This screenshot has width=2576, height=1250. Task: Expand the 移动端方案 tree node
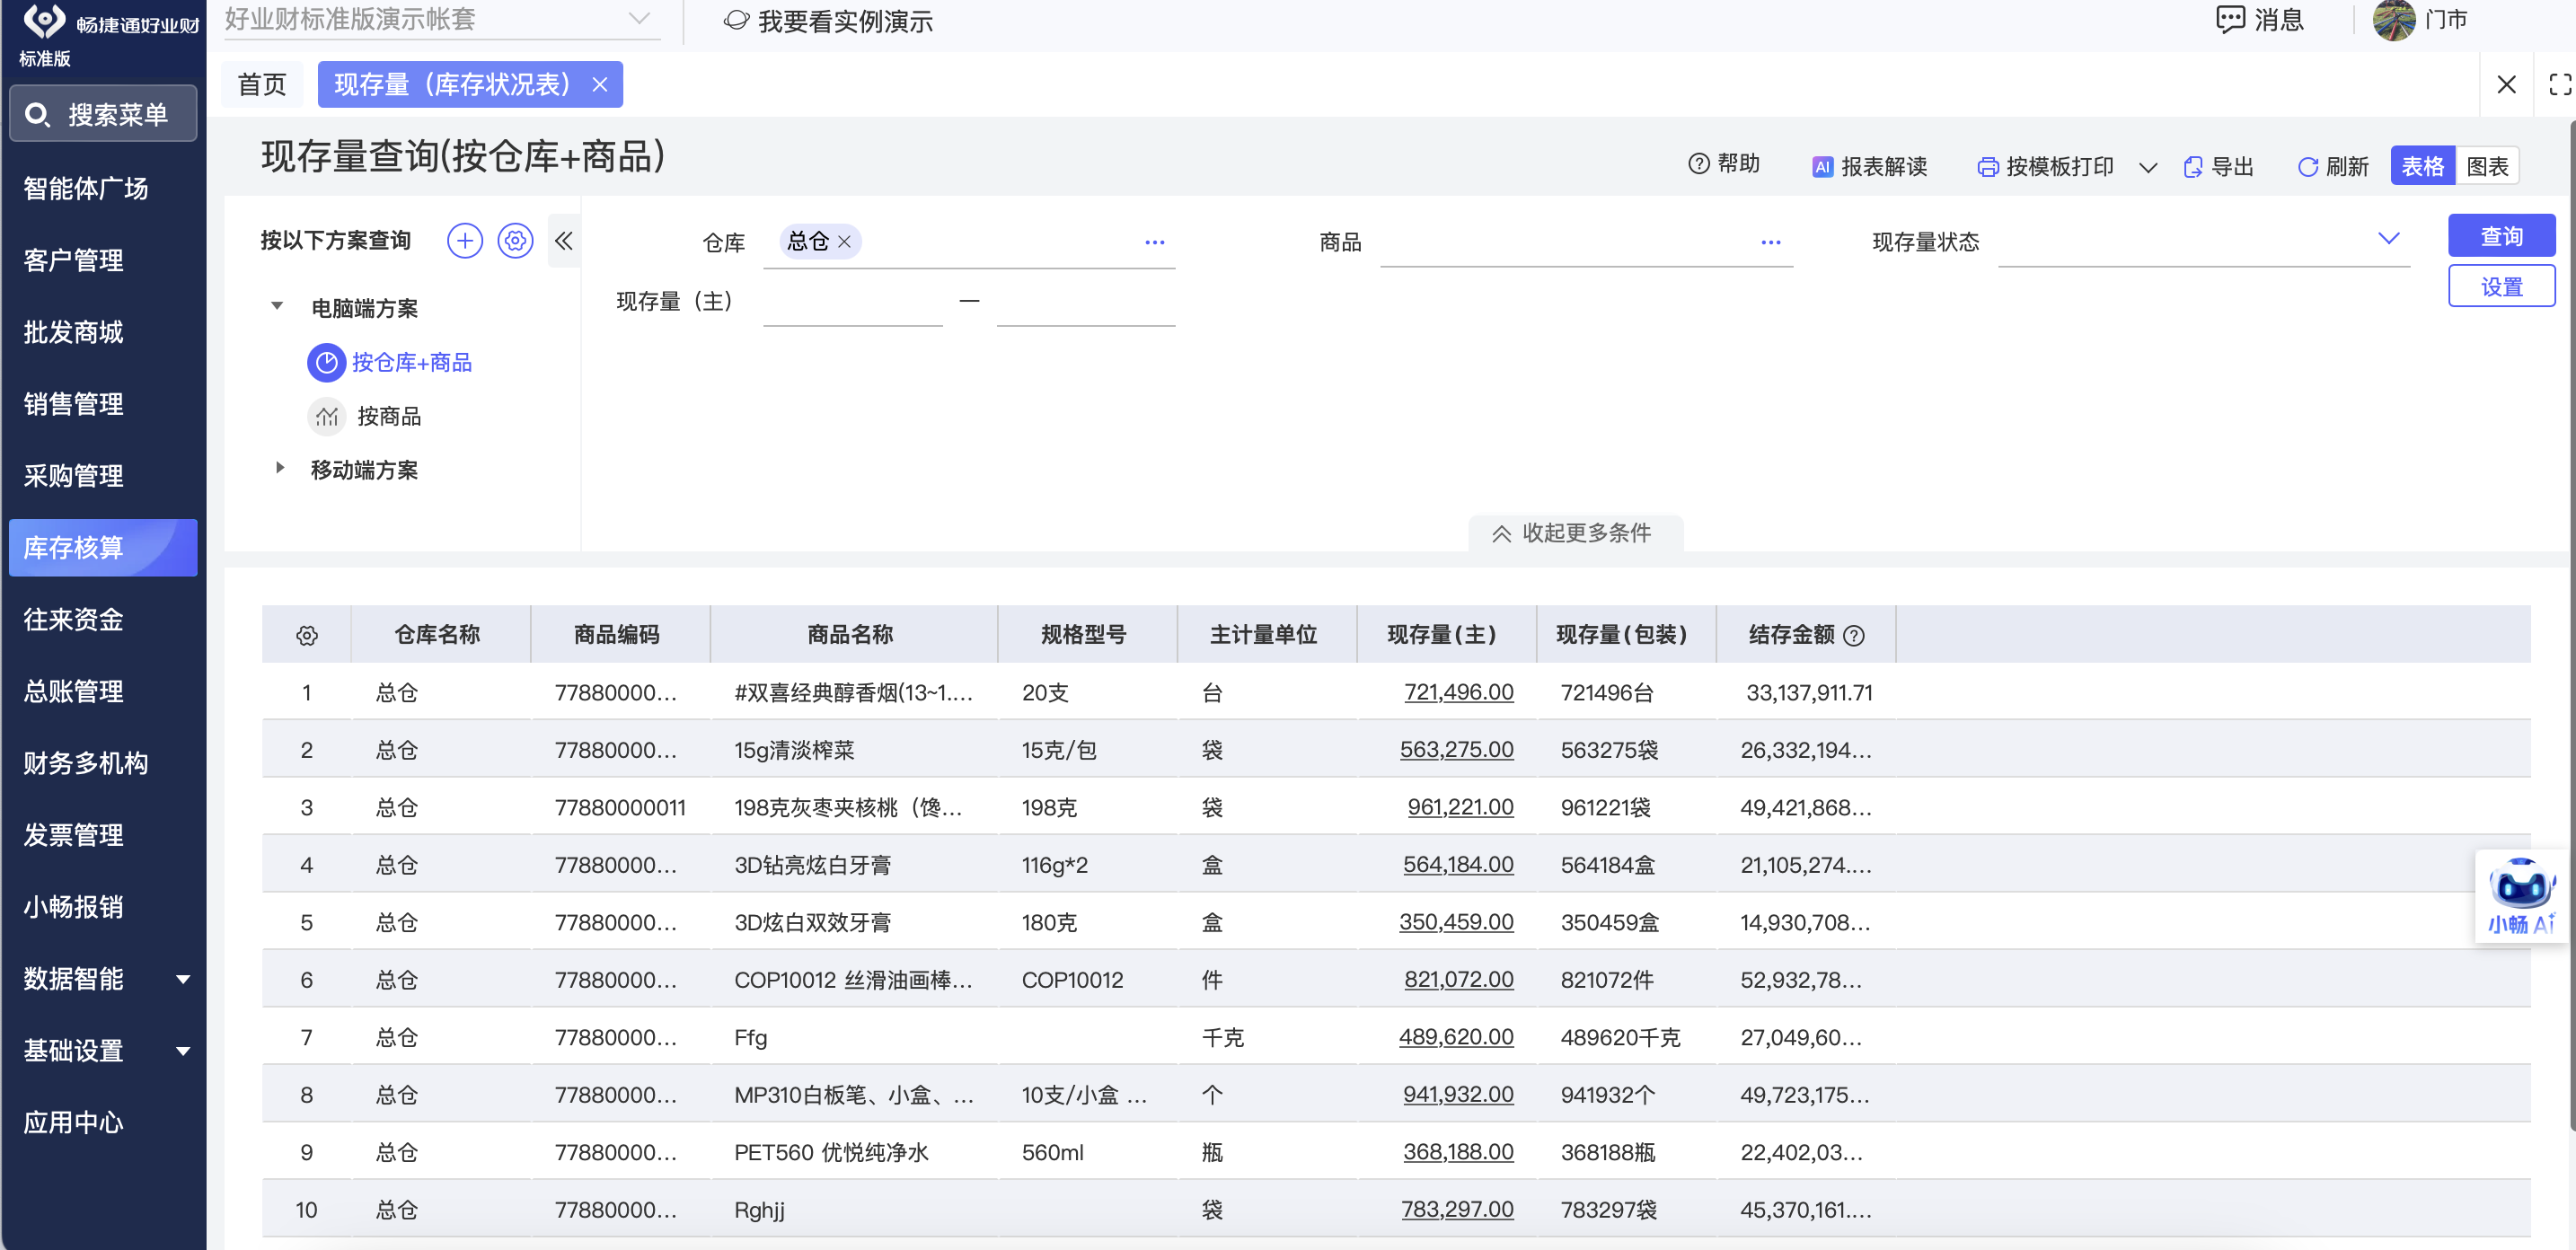tap(279, 467)
